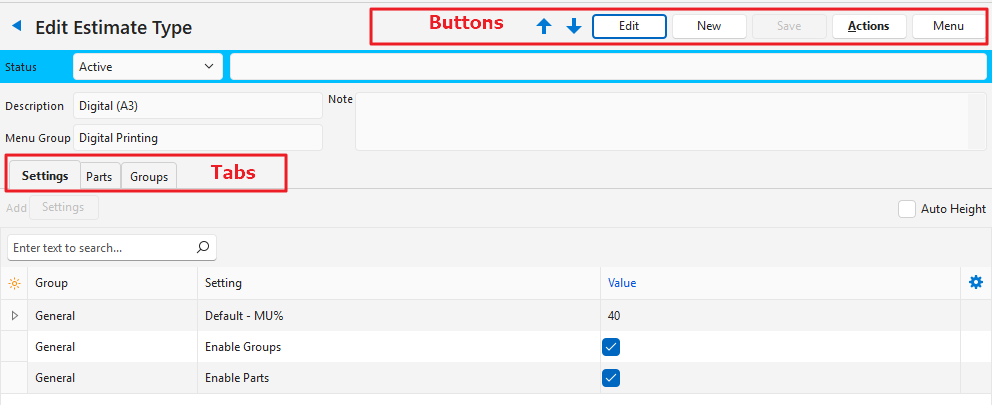Move to next record with down arrow
992x405 pixels.
[x=574, y=27]
